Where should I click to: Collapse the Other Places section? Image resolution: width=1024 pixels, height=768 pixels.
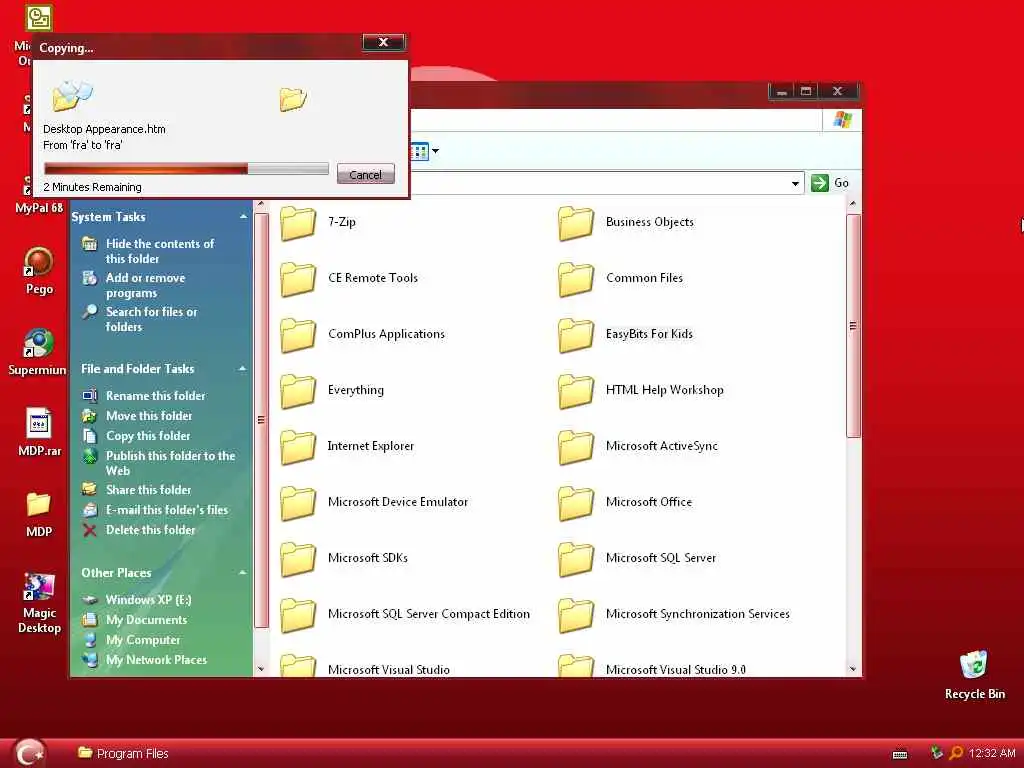243,573
